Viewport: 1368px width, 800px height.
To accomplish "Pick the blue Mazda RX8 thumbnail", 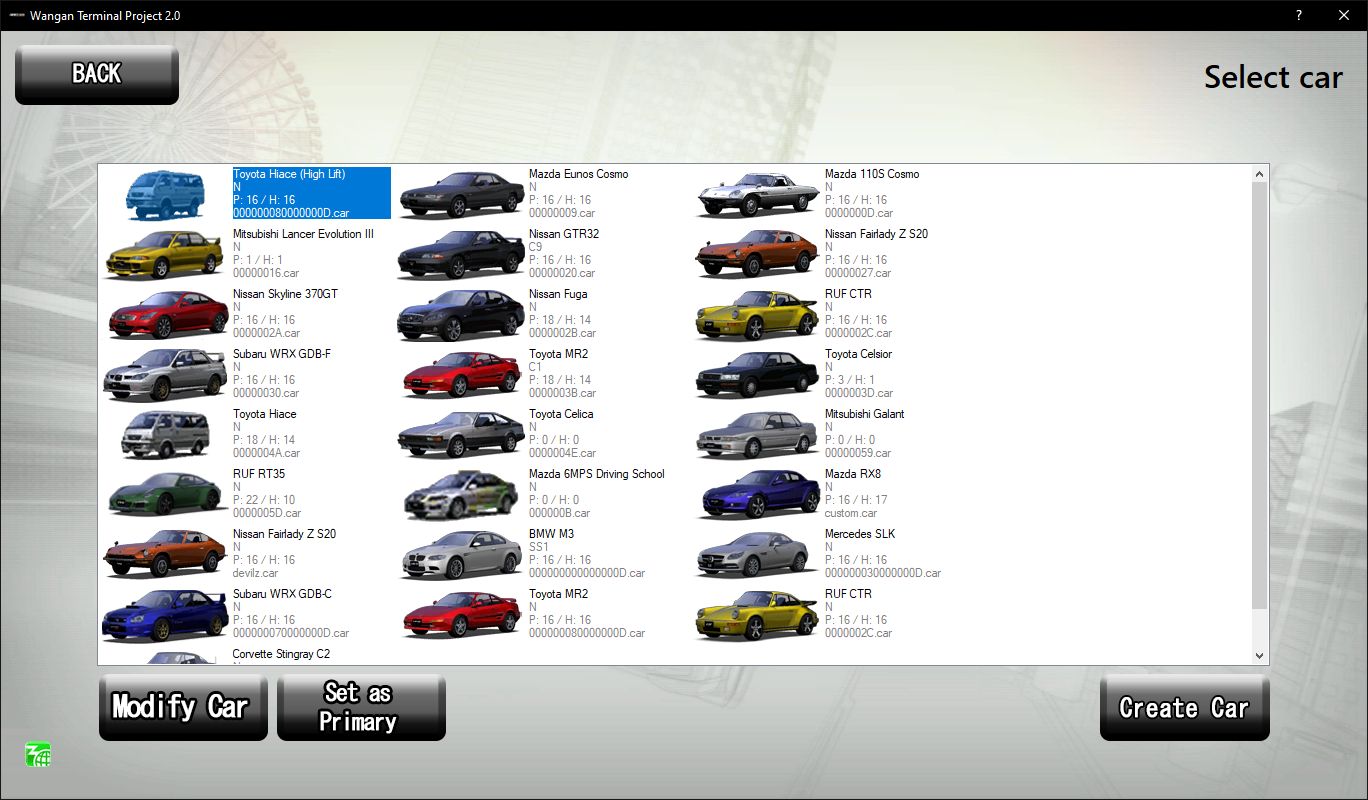I will coord(757,494).
